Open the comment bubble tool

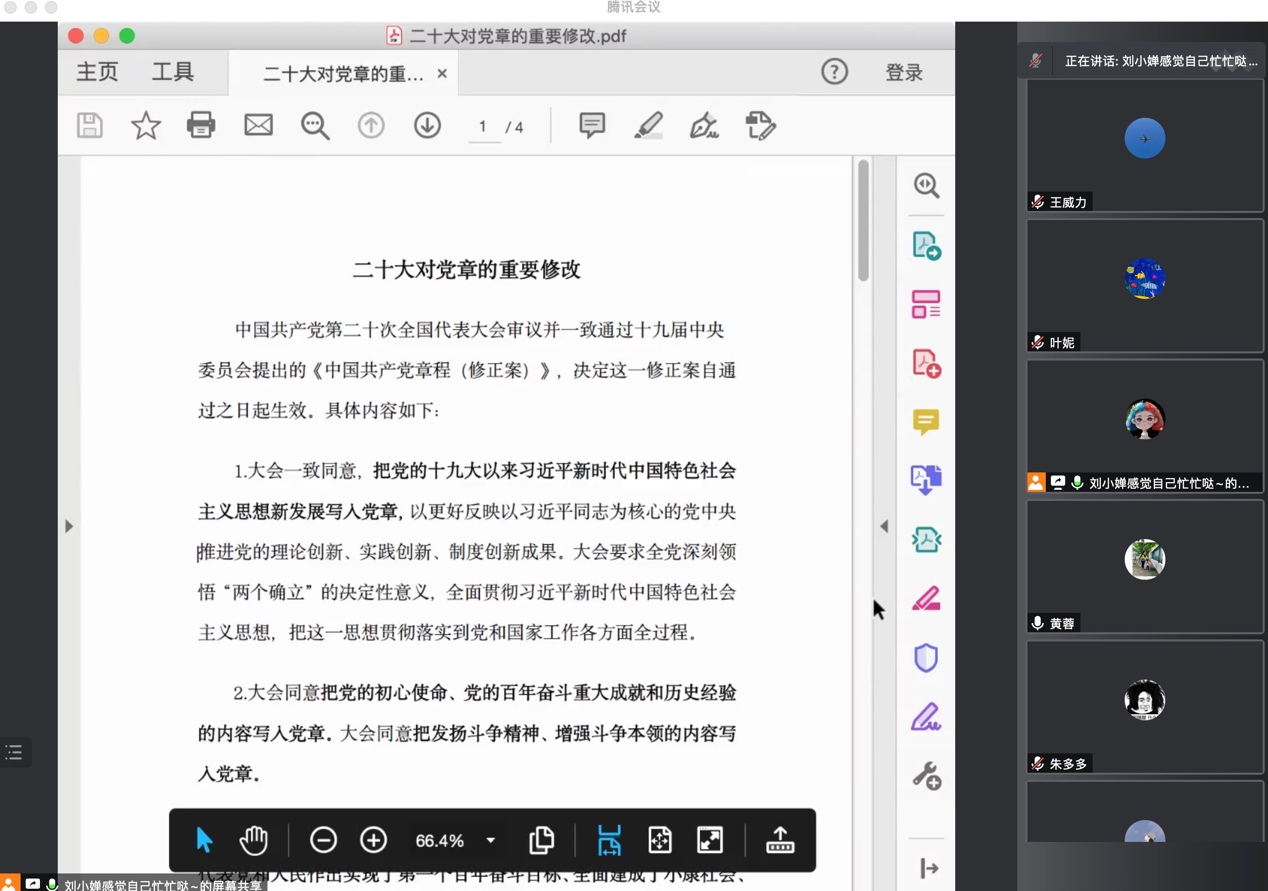click(x=592, y=125)
